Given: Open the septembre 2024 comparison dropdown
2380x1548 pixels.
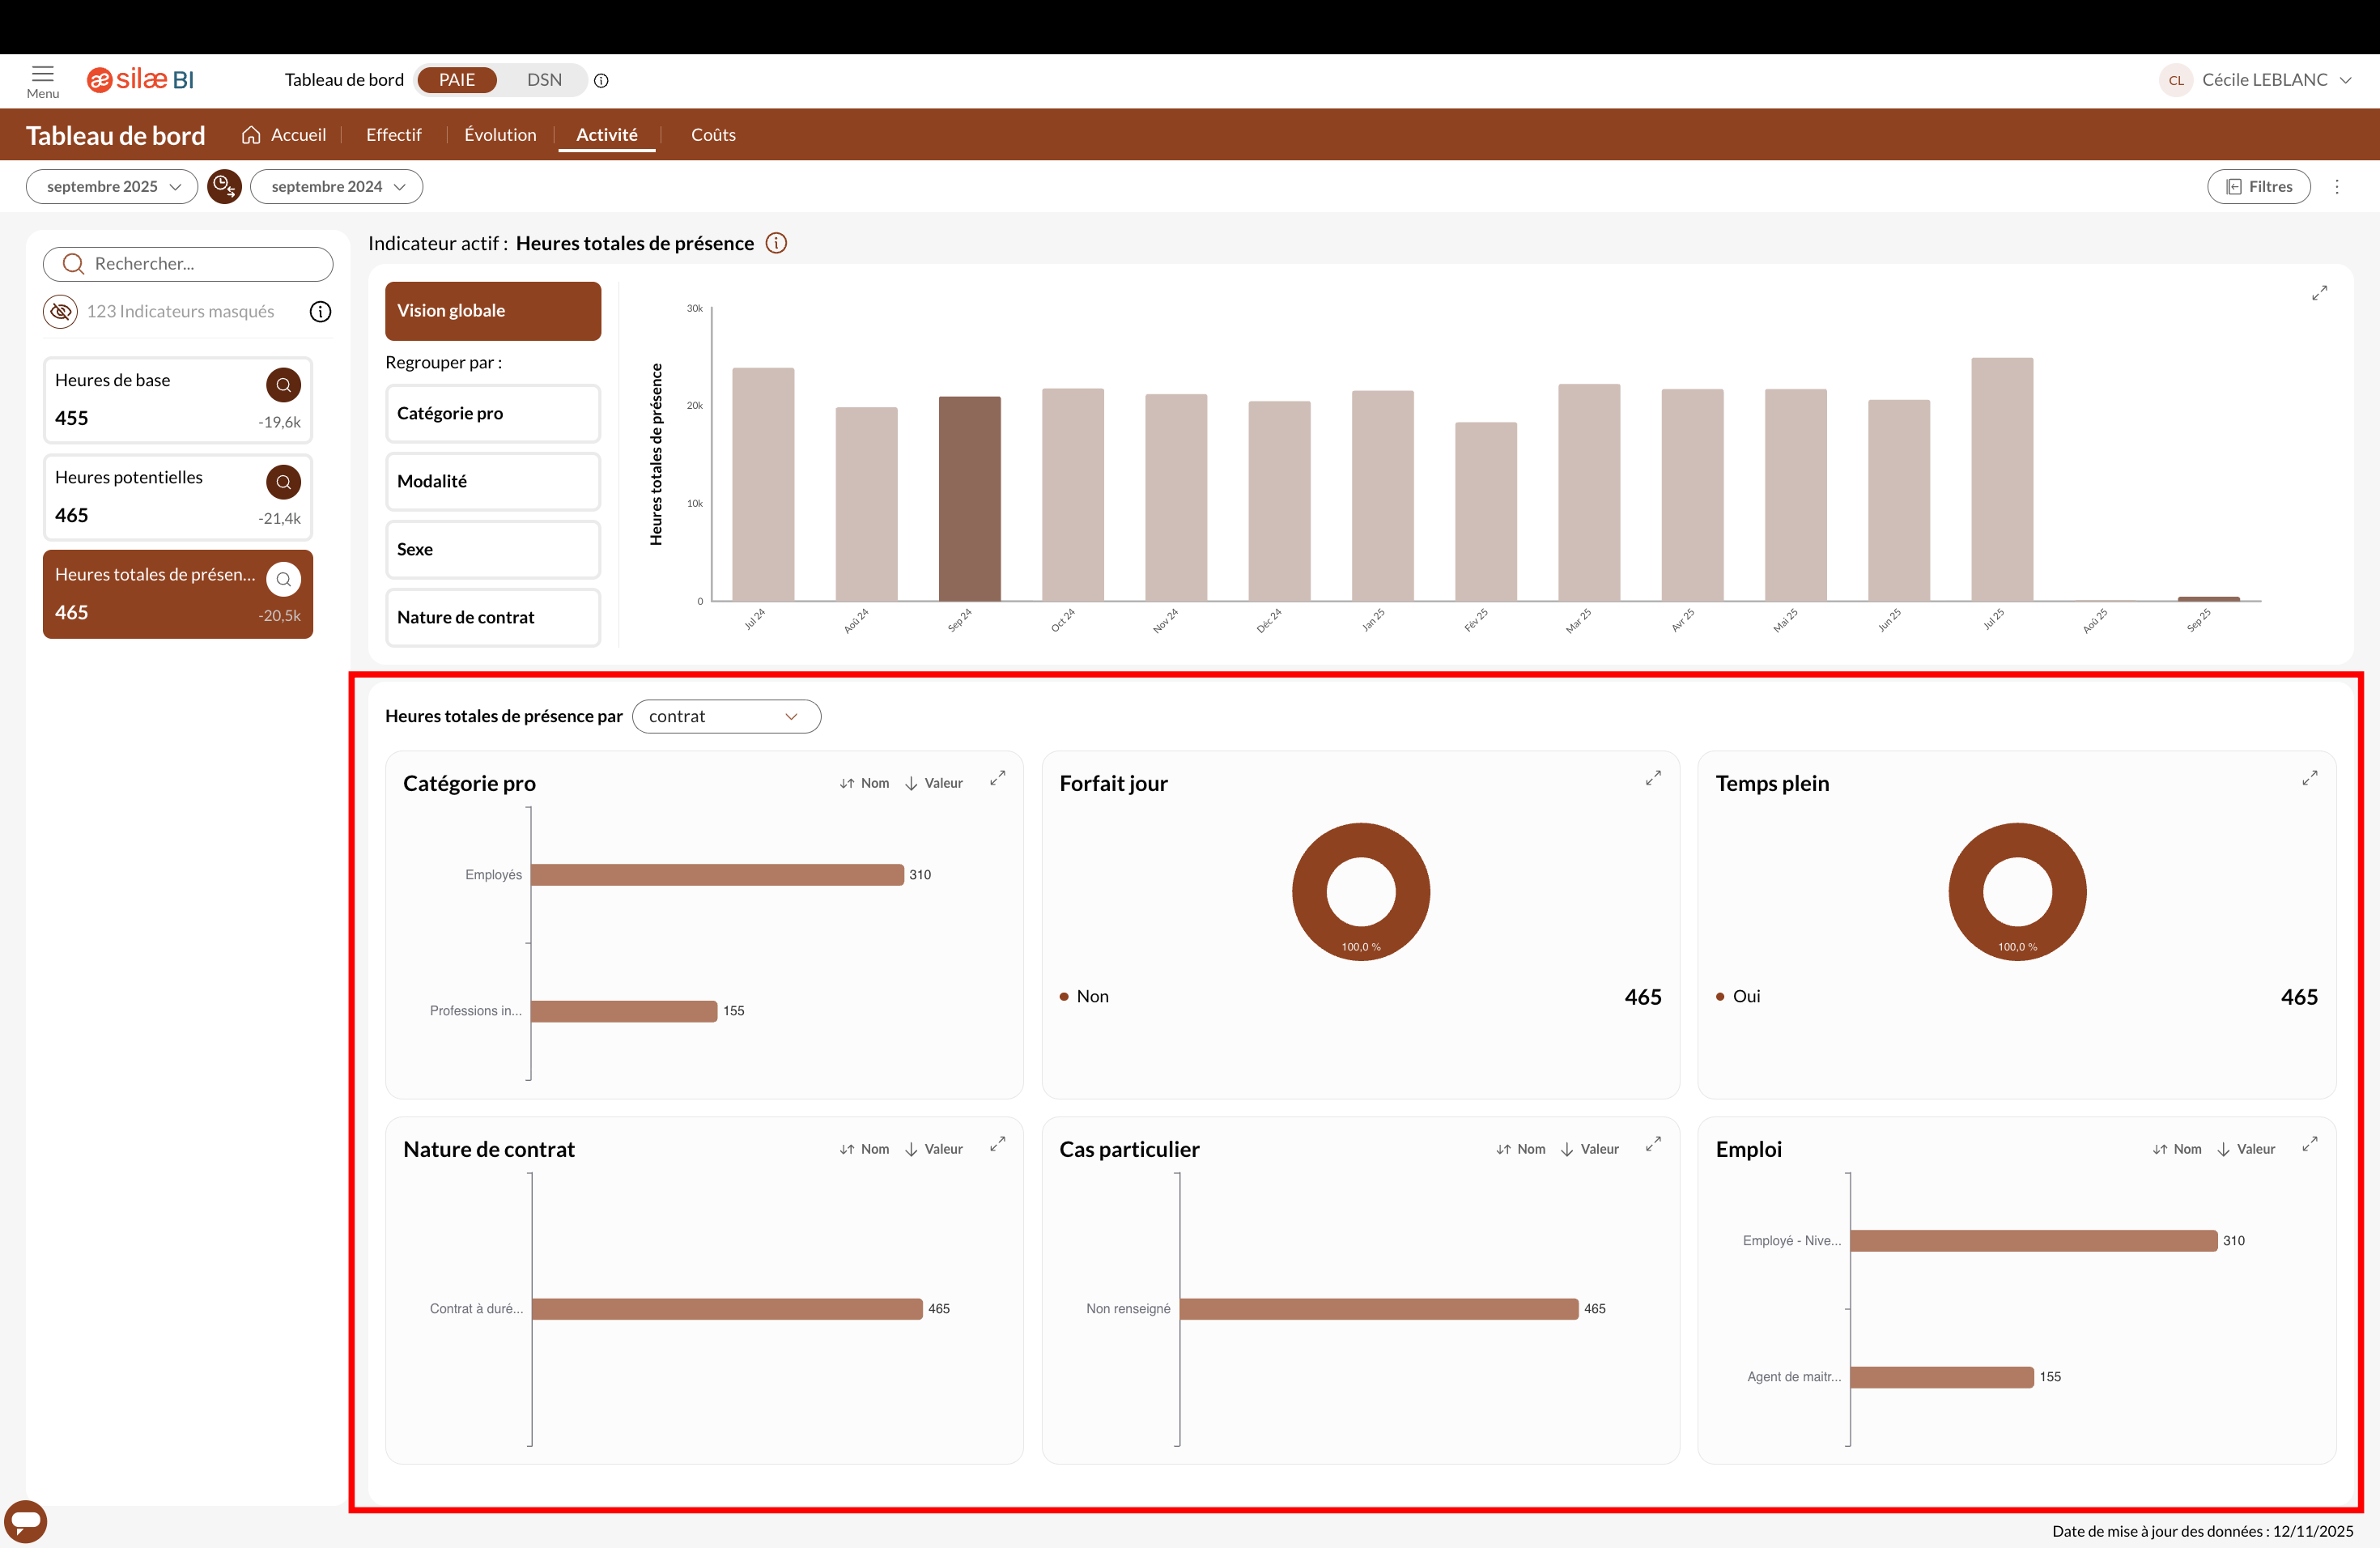Looking at the screenshot, I should coord(336,186).
